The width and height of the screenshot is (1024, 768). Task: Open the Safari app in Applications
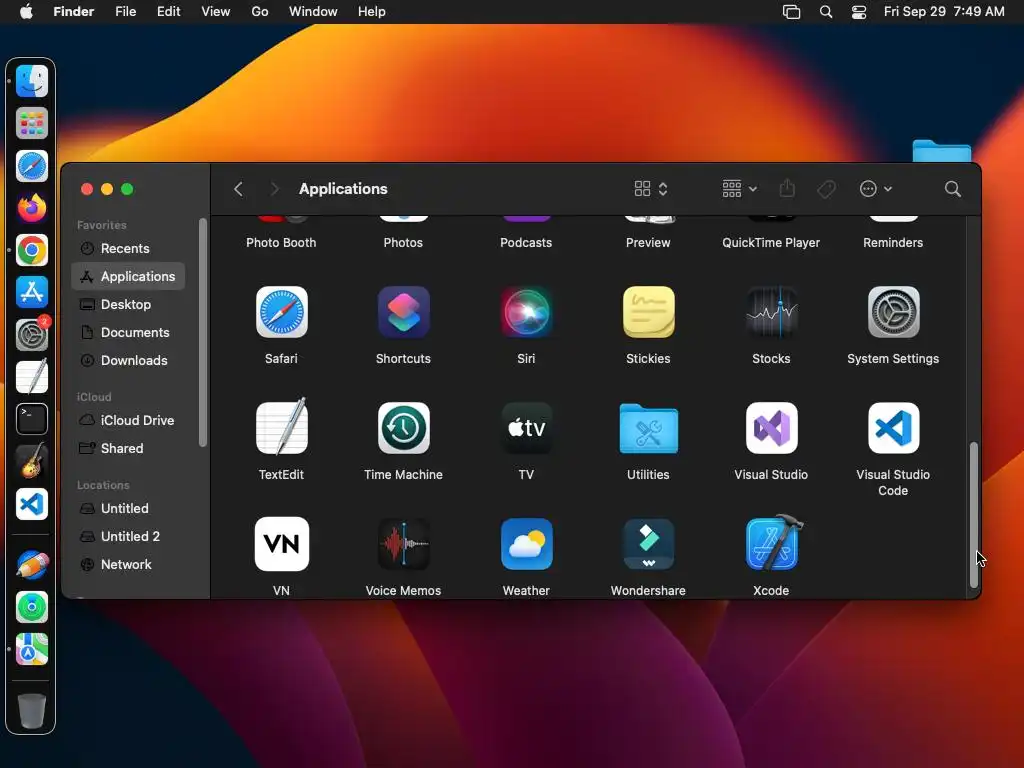281,312
